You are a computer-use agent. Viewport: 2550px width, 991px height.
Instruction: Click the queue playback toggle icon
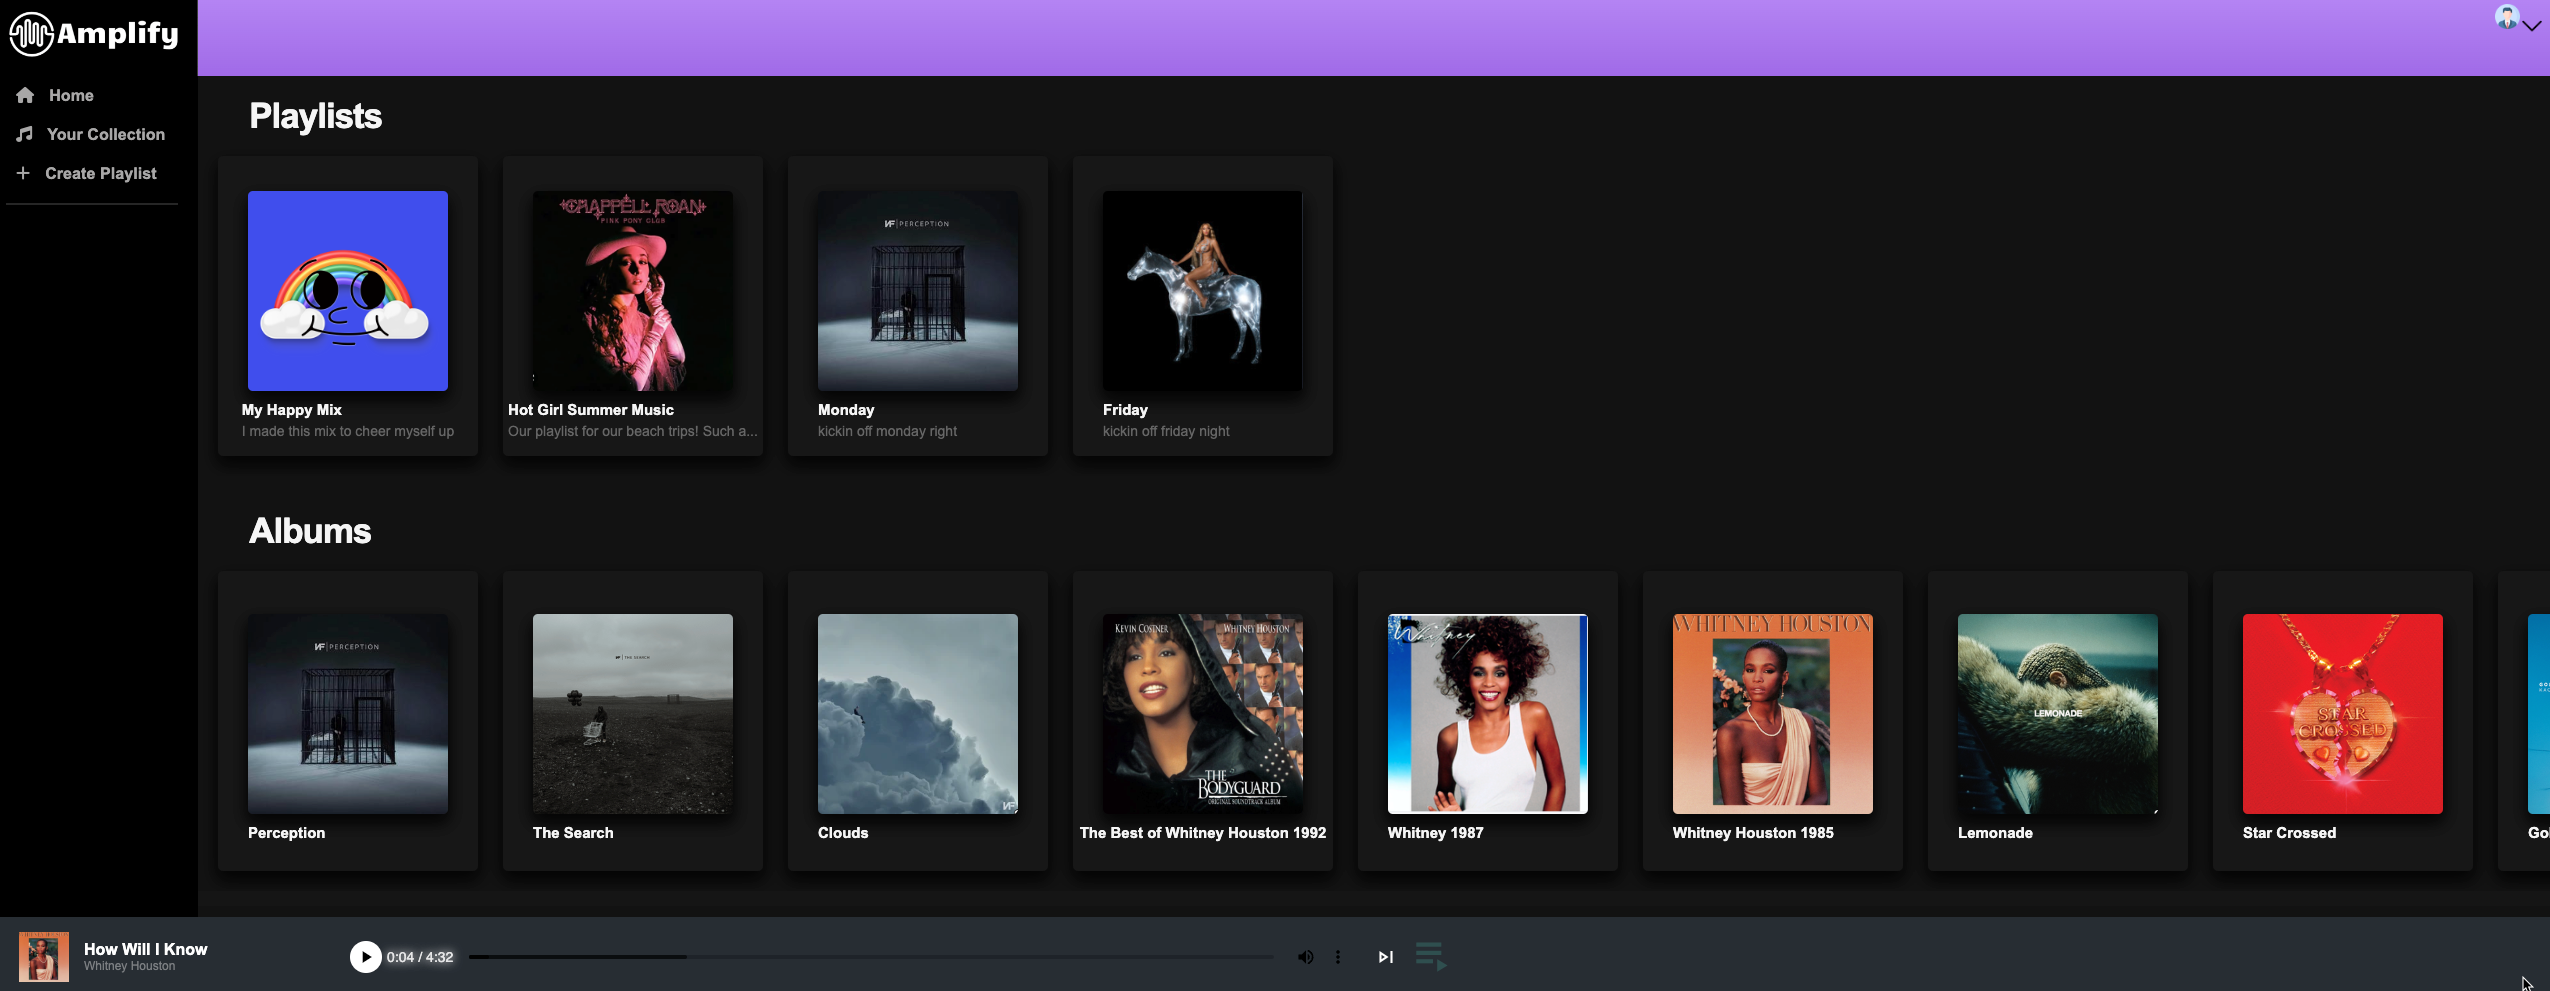pyautogui.click(x=1430, y=956)
